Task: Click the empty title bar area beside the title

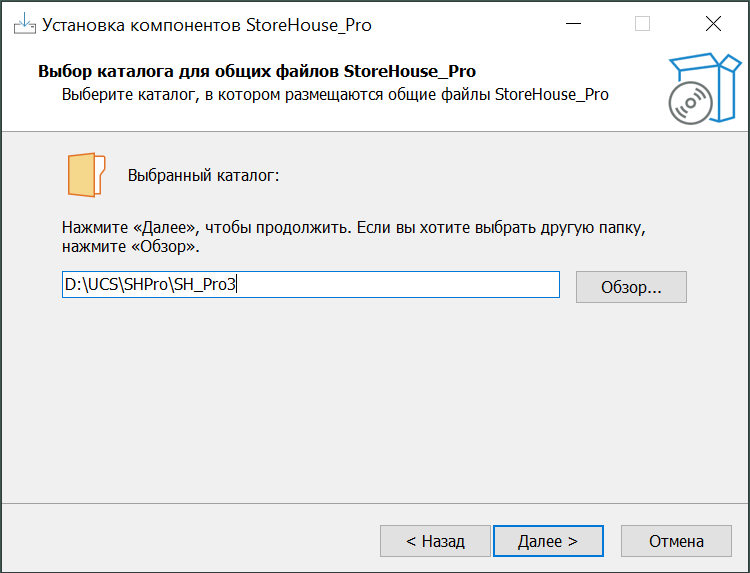Action: pos(460,24)
